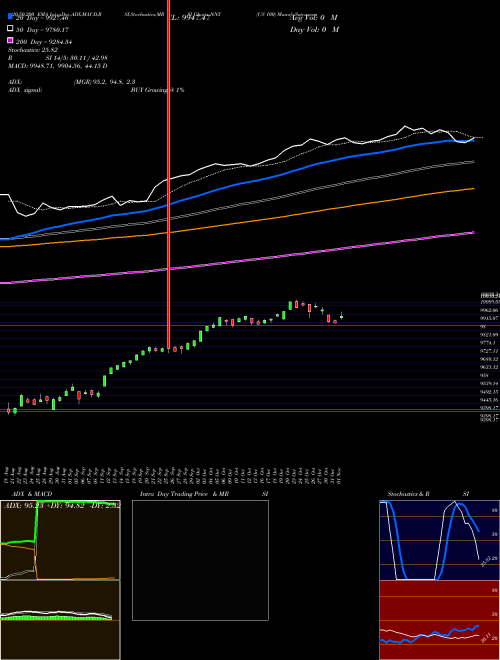Click the white 50 Day legend swatch

pos(10,29)
